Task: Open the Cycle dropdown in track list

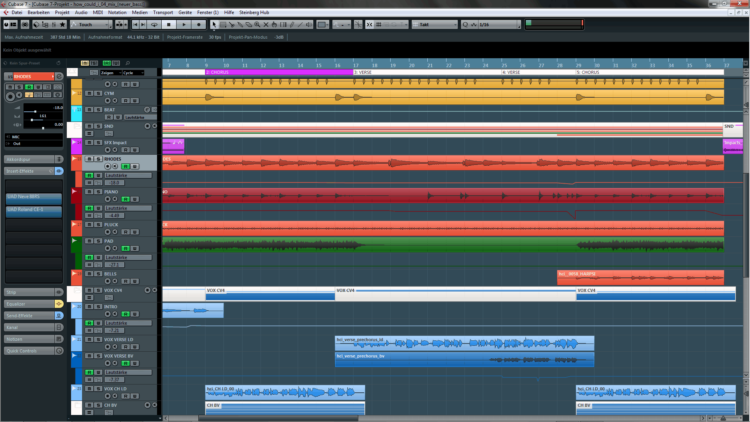Action: tap(132, 73)
